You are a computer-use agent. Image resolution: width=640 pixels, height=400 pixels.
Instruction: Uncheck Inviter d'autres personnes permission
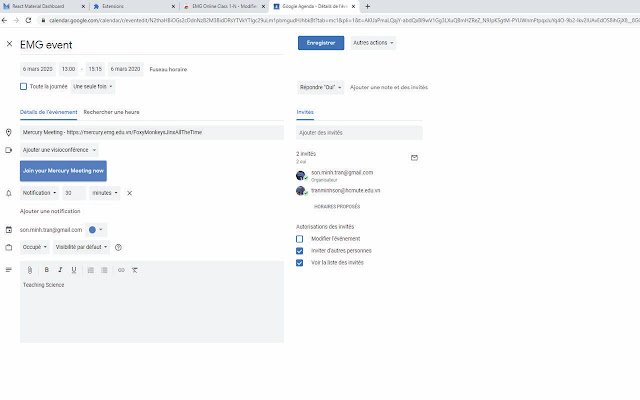pos(300,251)
